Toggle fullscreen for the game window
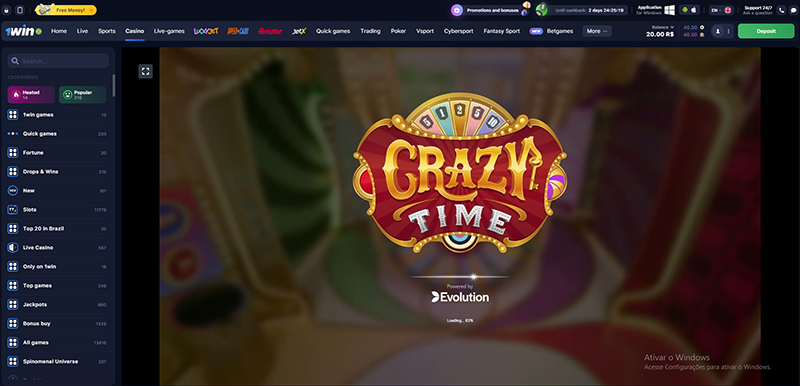Screen dimensions: 800x386 pyautogui.click(x=145, y=71)
